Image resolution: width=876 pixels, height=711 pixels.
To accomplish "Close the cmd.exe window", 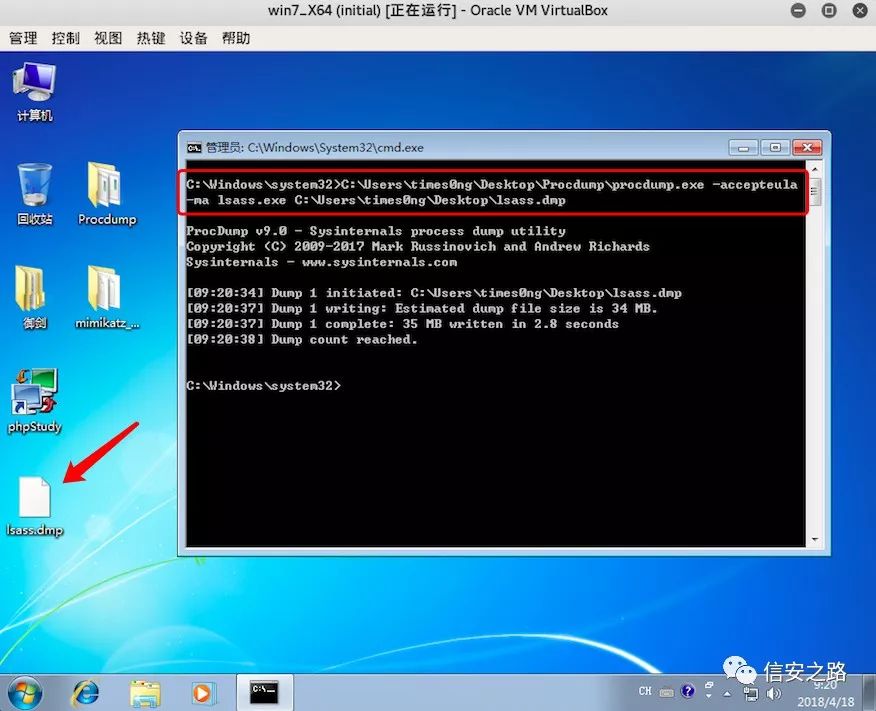I will [807, 147].
